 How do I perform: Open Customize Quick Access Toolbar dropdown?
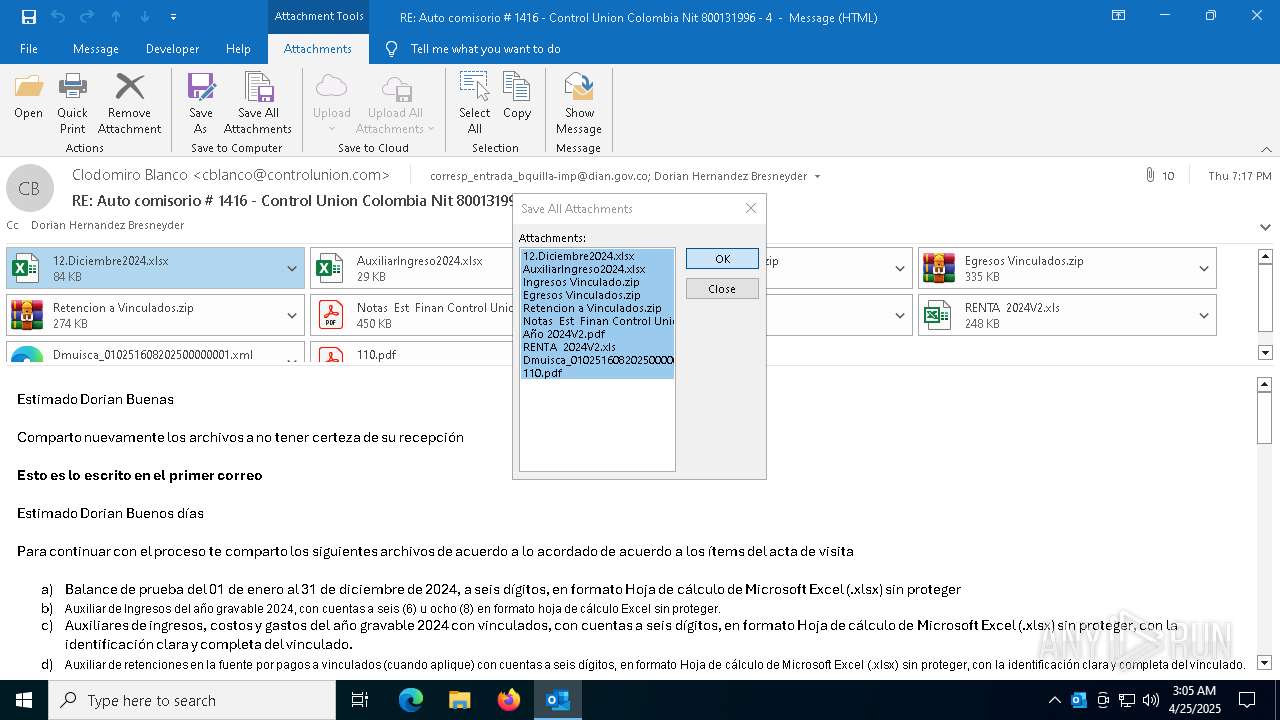pyautogui.click(x=174, y=17)
